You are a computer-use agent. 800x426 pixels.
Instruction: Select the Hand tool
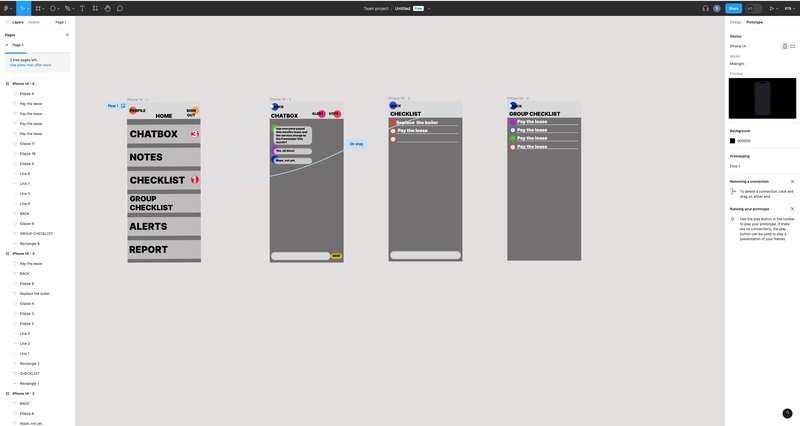[x=107, y=8]
